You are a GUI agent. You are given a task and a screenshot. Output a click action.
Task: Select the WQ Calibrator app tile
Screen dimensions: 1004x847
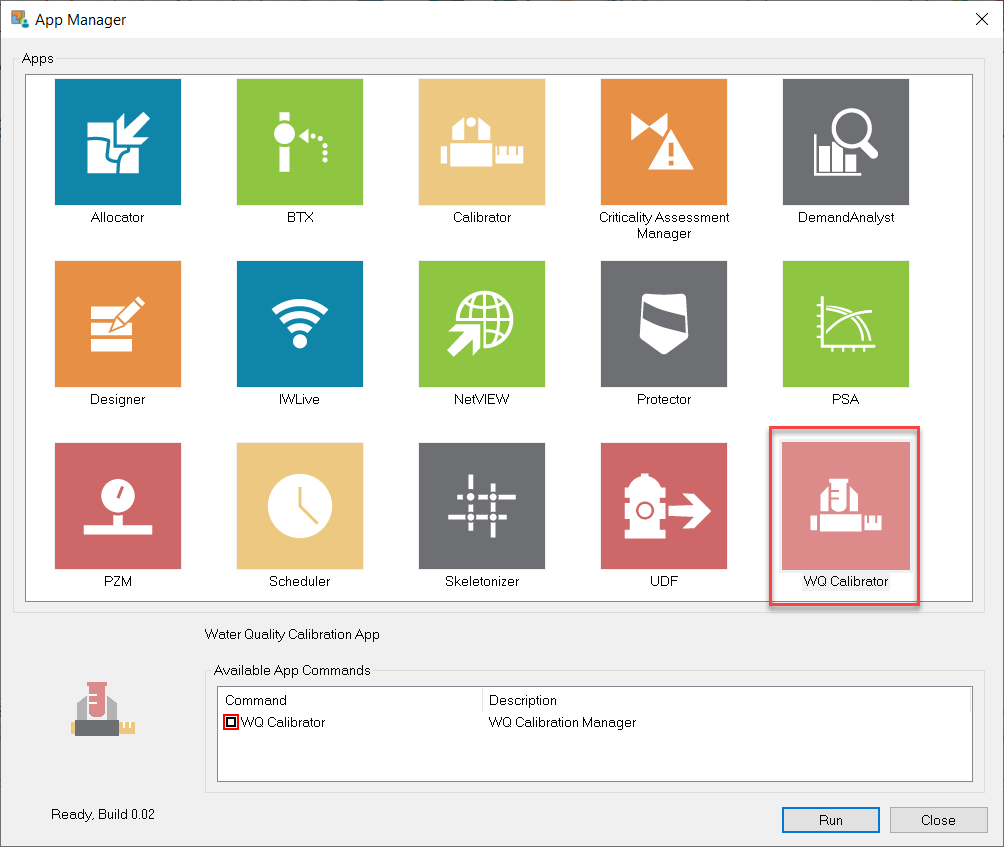[x=845, y=506]
